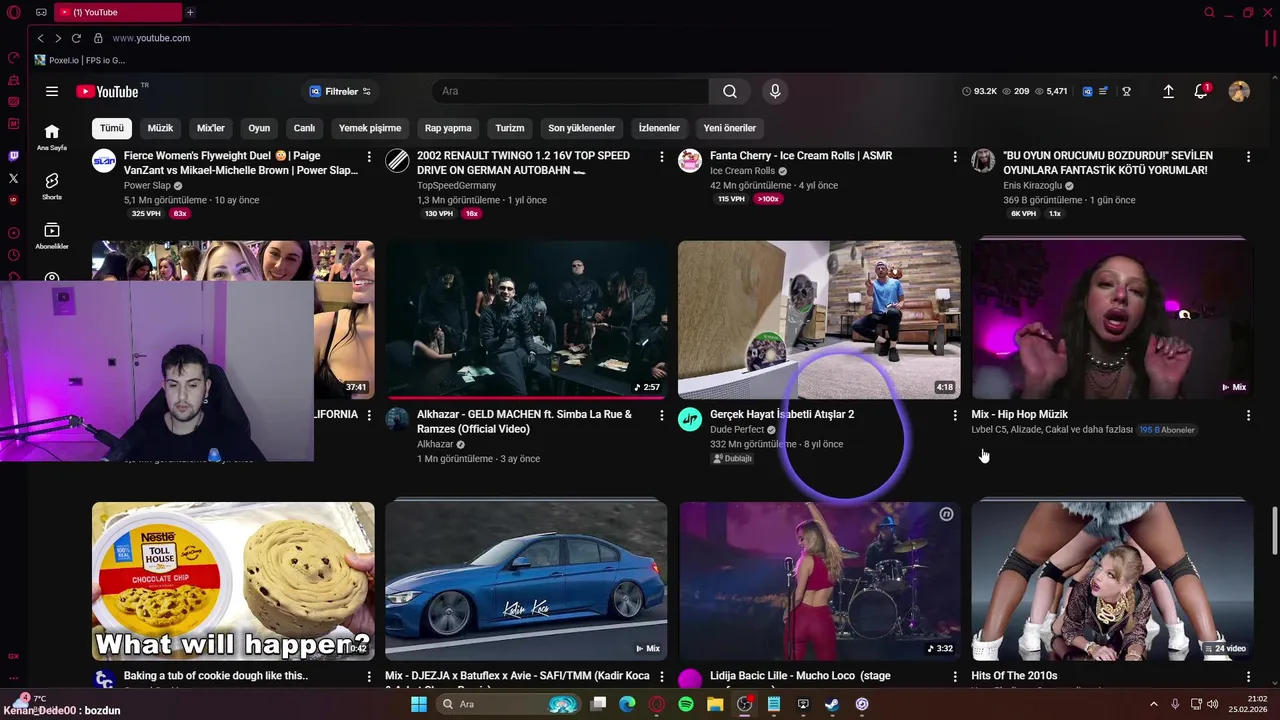Image resolution: width=1280 pixels, height=720 pixels.
Task: Select the Canlı filter chip
Action: point(304,128)
